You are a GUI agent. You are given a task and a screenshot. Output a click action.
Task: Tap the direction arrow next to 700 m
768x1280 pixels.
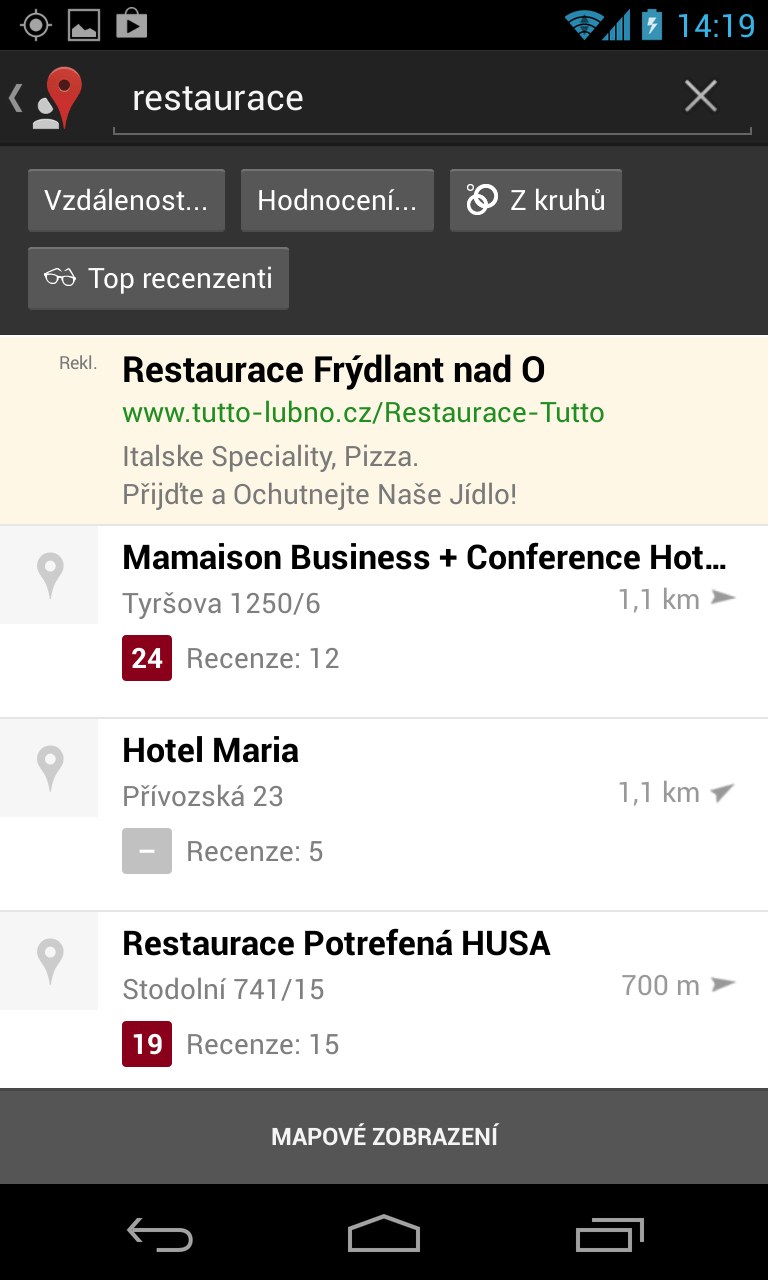(722, 985)
